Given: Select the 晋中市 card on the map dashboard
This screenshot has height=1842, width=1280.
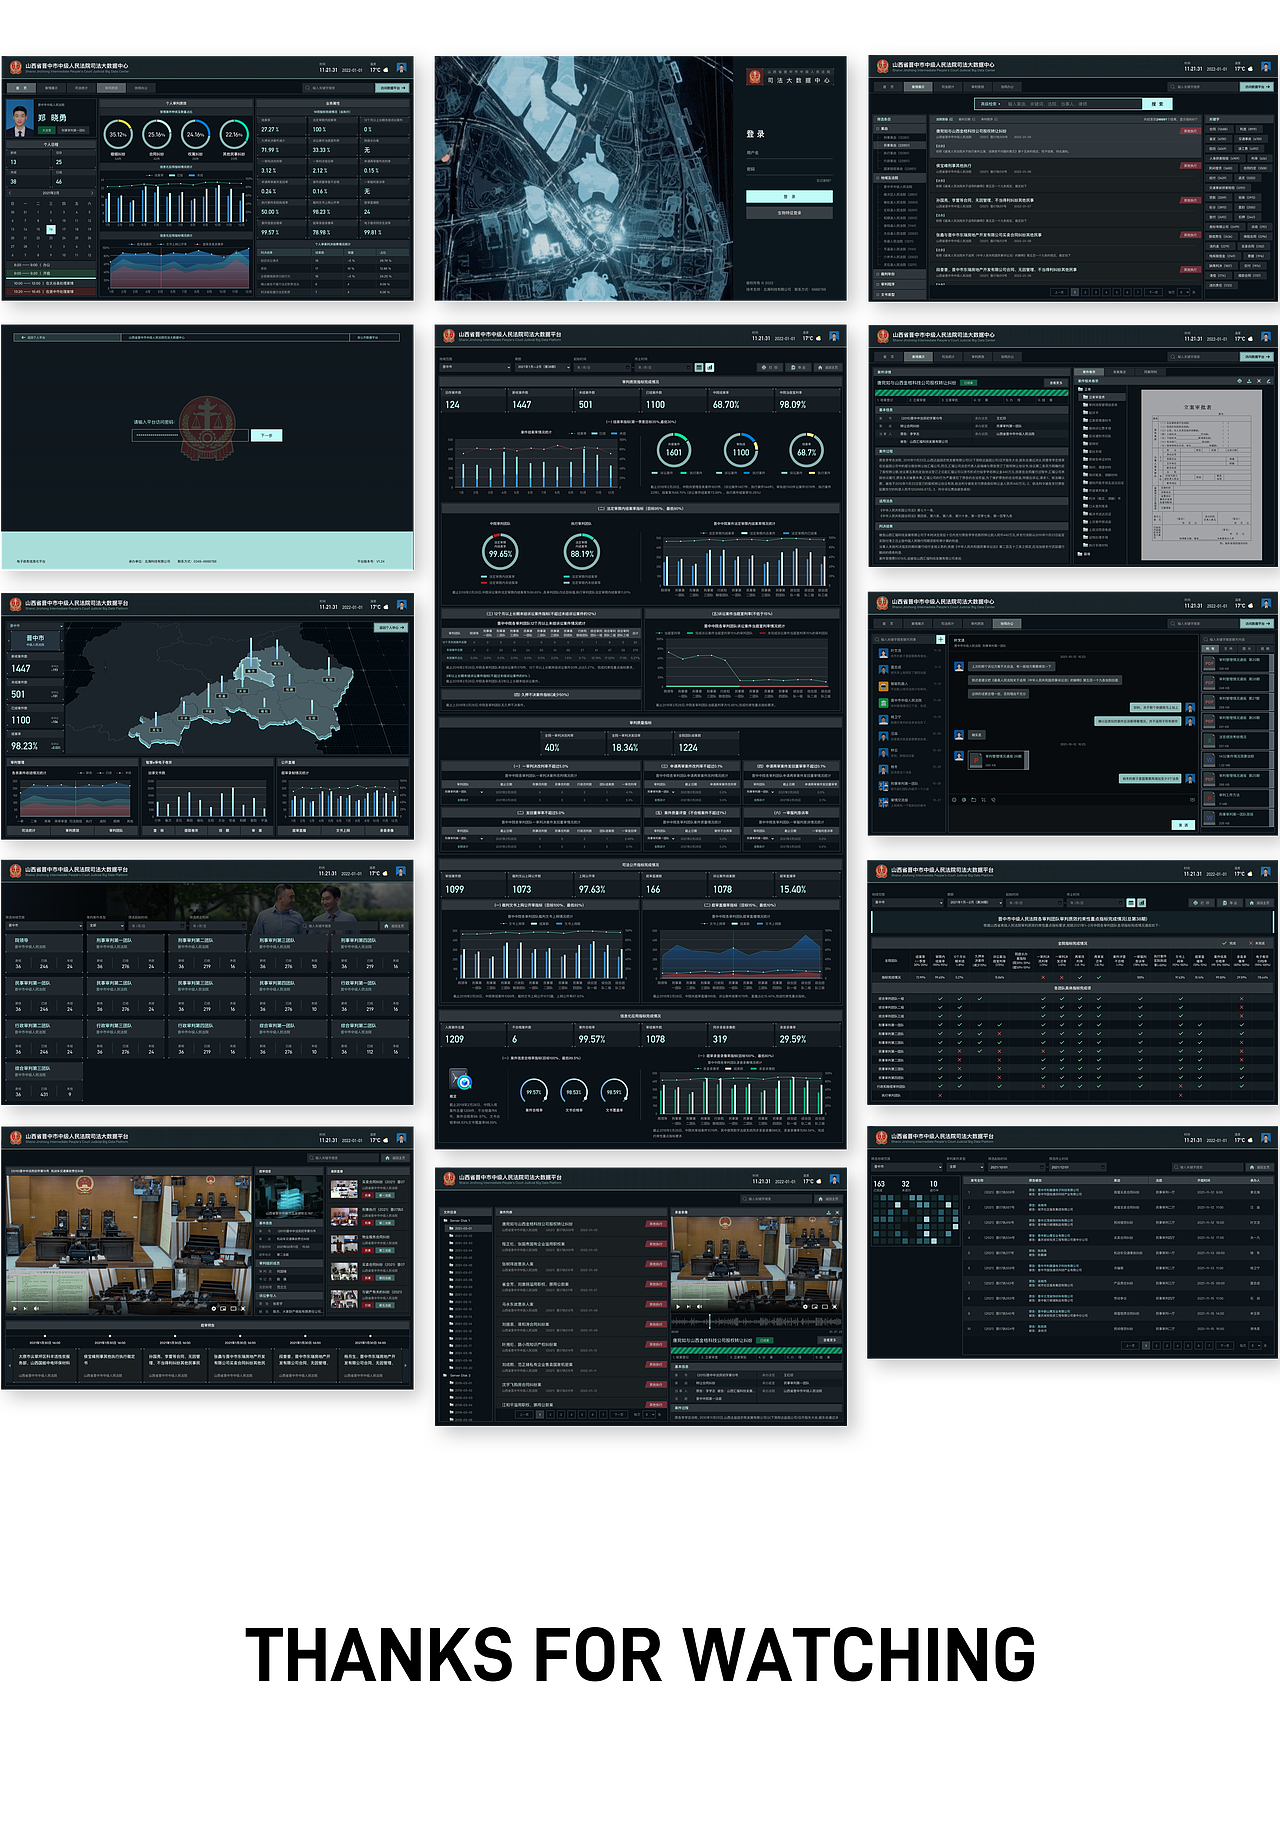Looking at the screenshot, I should pos(35,640).
